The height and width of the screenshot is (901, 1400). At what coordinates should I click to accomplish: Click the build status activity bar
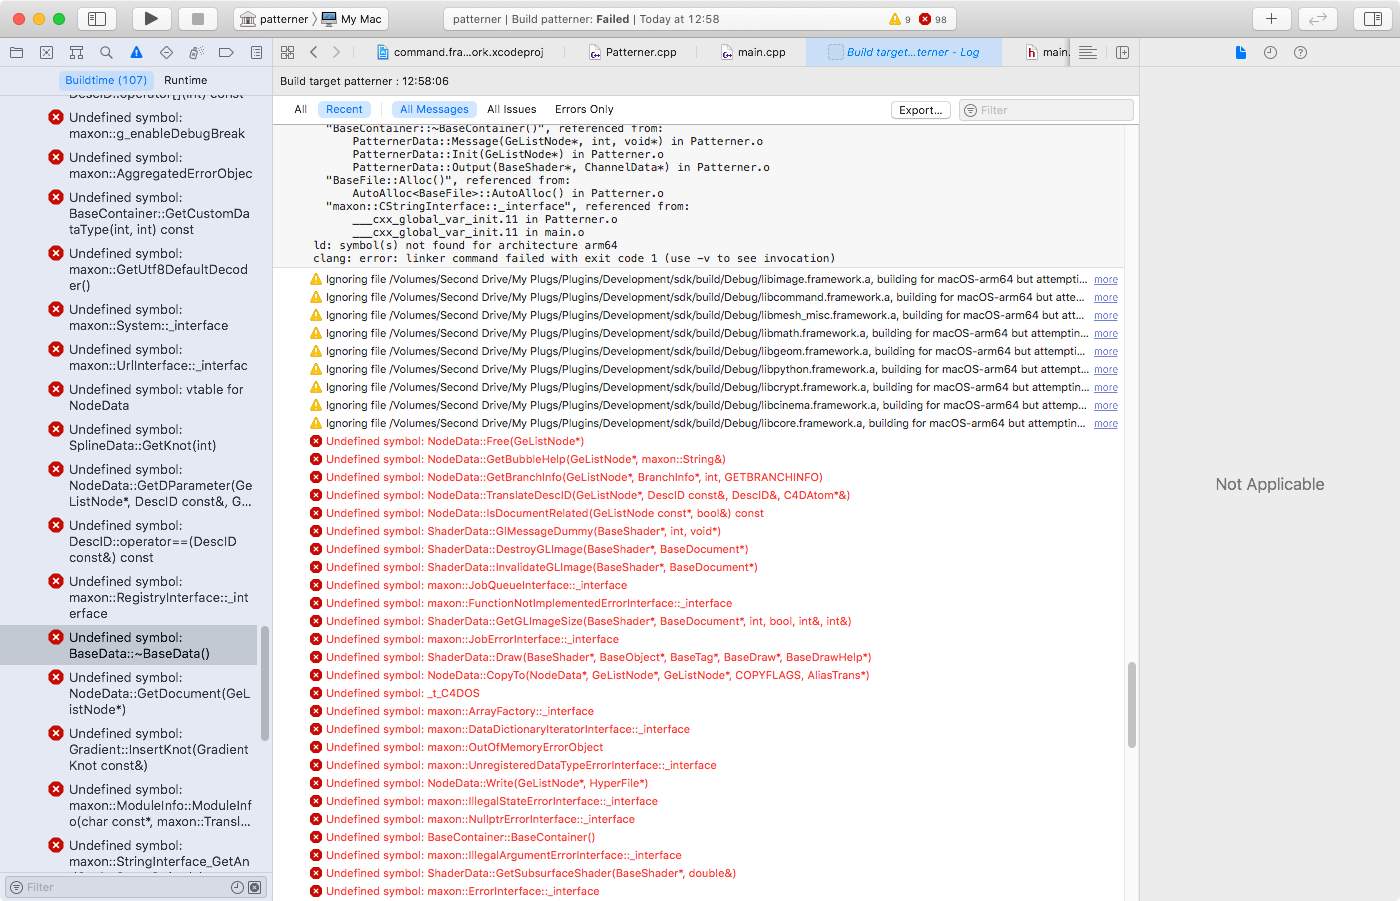[x=698, y=19]
